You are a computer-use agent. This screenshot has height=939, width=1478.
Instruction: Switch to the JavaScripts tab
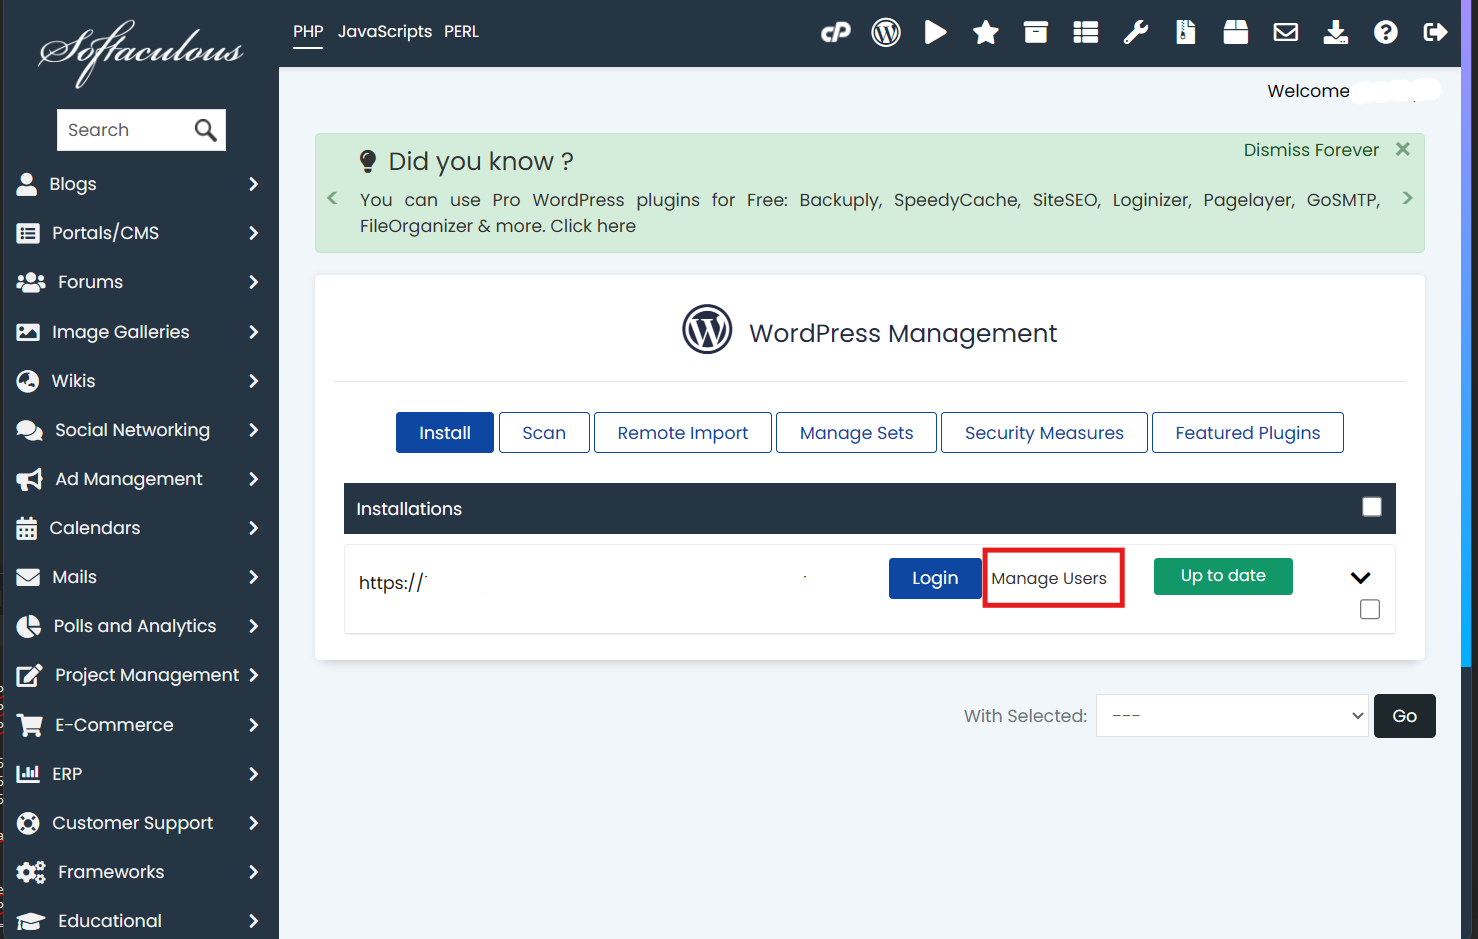point(385,32)
